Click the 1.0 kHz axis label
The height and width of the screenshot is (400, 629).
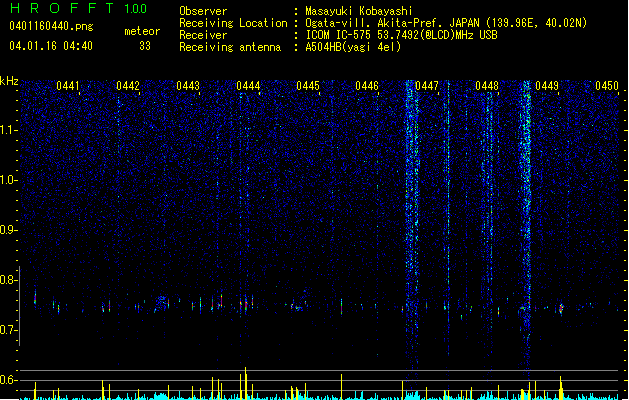(9, 180)
